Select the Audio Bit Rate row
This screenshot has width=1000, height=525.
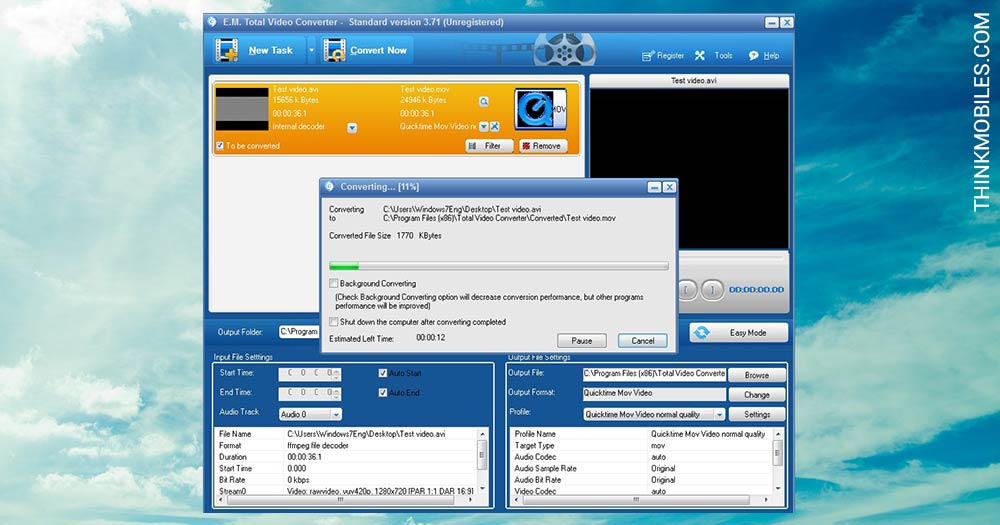point(641,480)
